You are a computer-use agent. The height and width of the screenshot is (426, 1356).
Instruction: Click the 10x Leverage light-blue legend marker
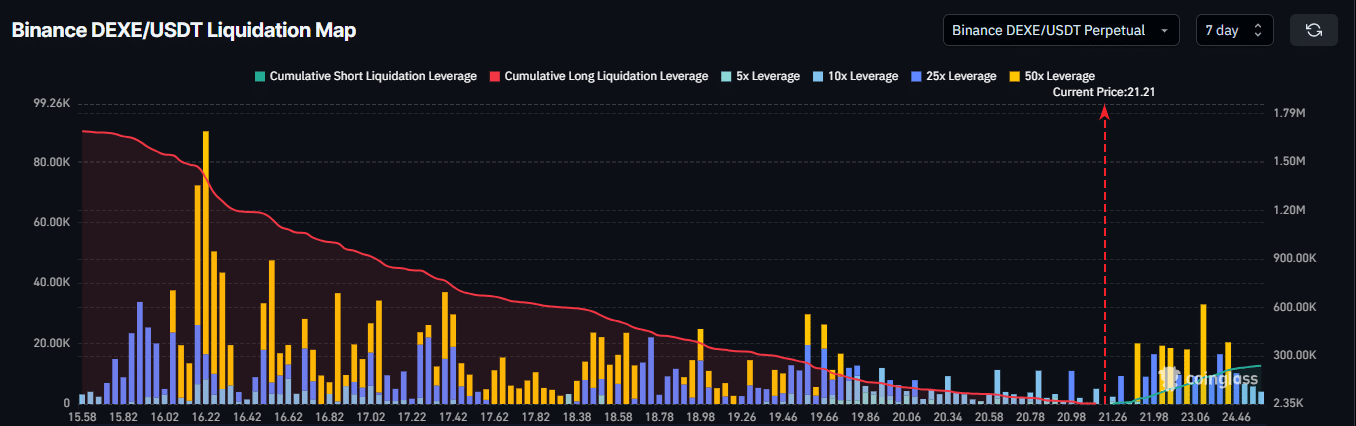click(x=818, y=76)
